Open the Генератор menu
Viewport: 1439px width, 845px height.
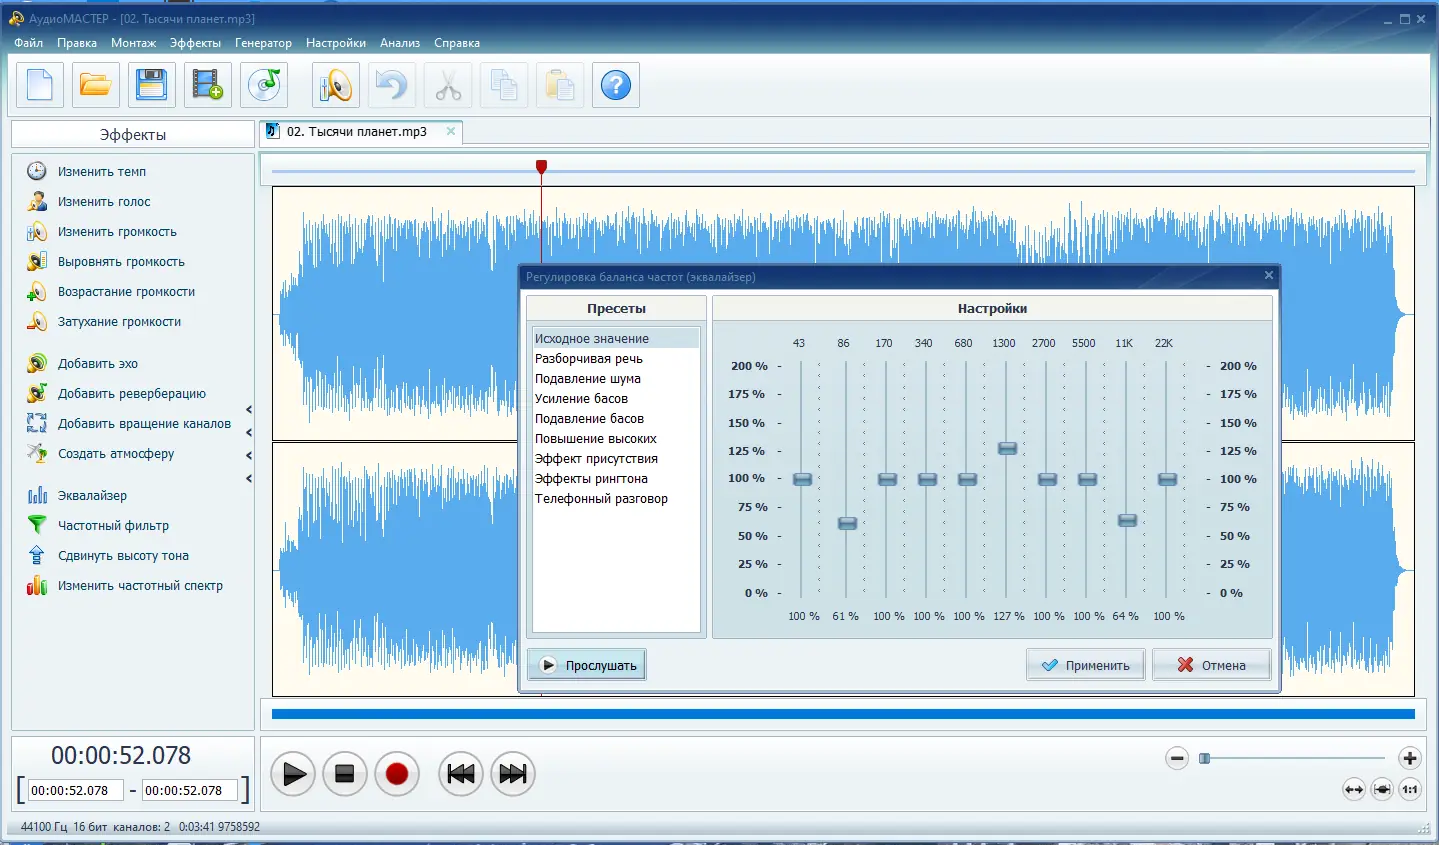point(263,43)
